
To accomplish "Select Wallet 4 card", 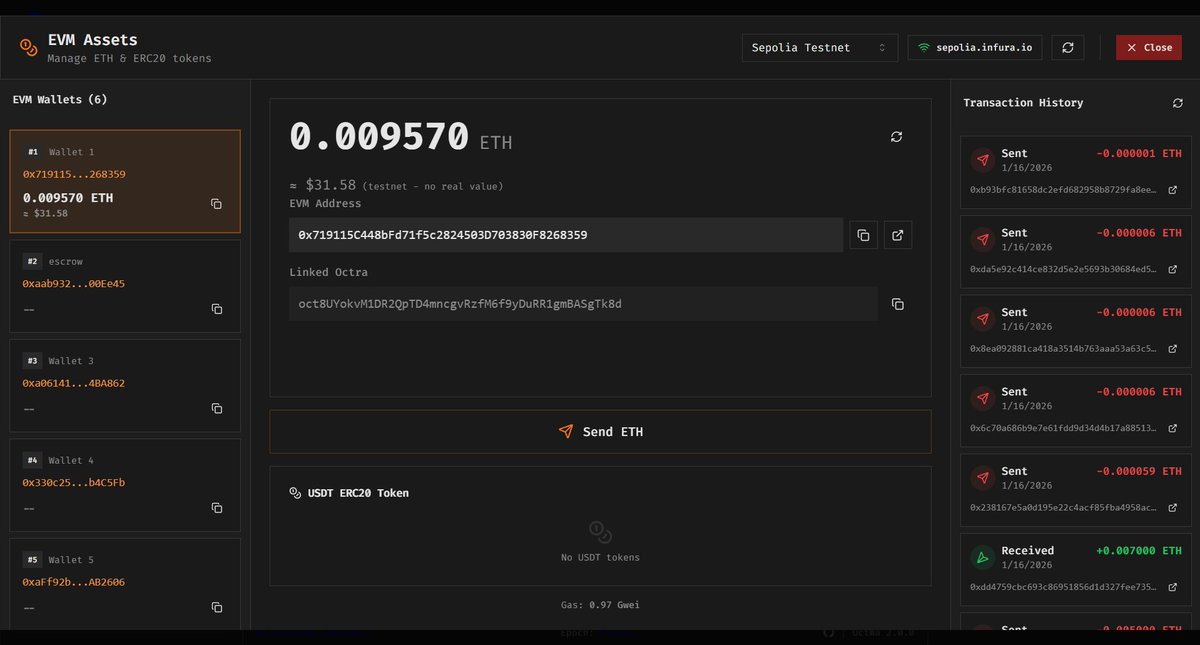I will click(x=125, y=485).
